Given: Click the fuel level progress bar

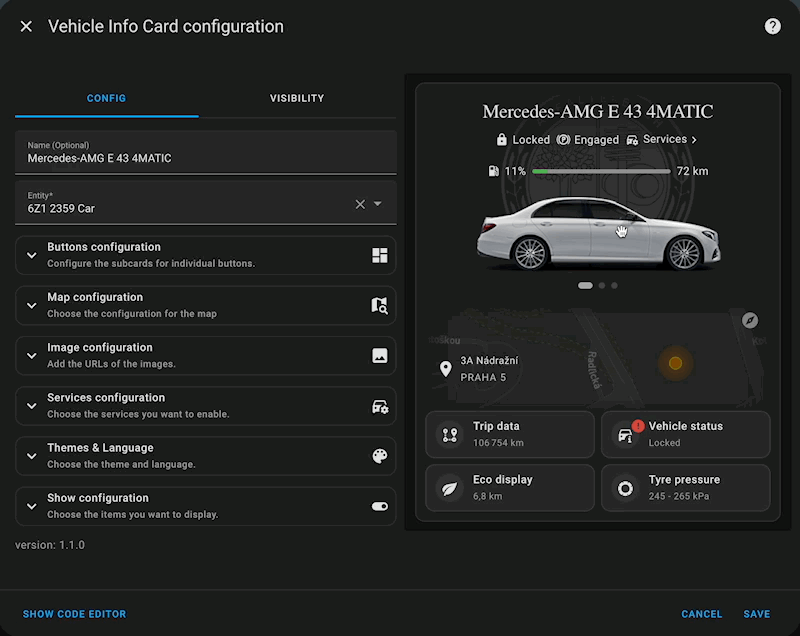Looking at the screenshot, I should [601, 171].
